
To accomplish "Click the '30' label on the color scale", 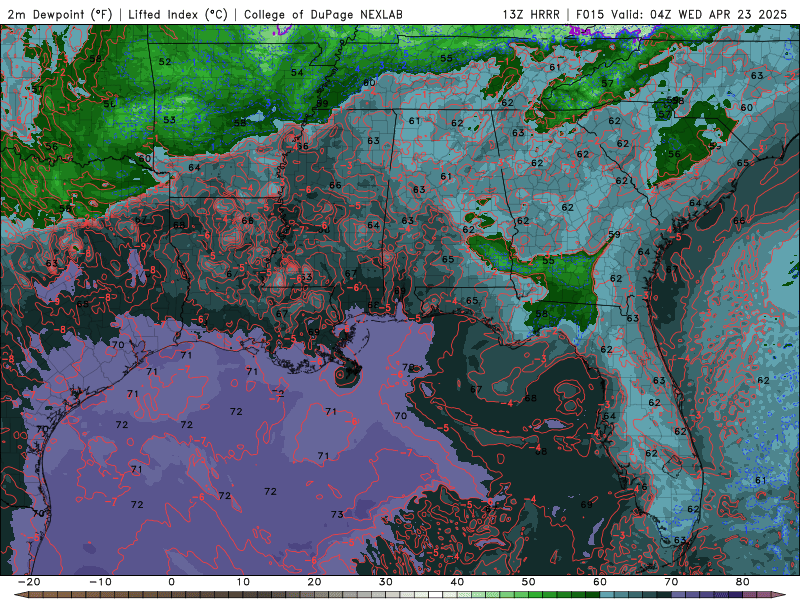I will [386, 582].
